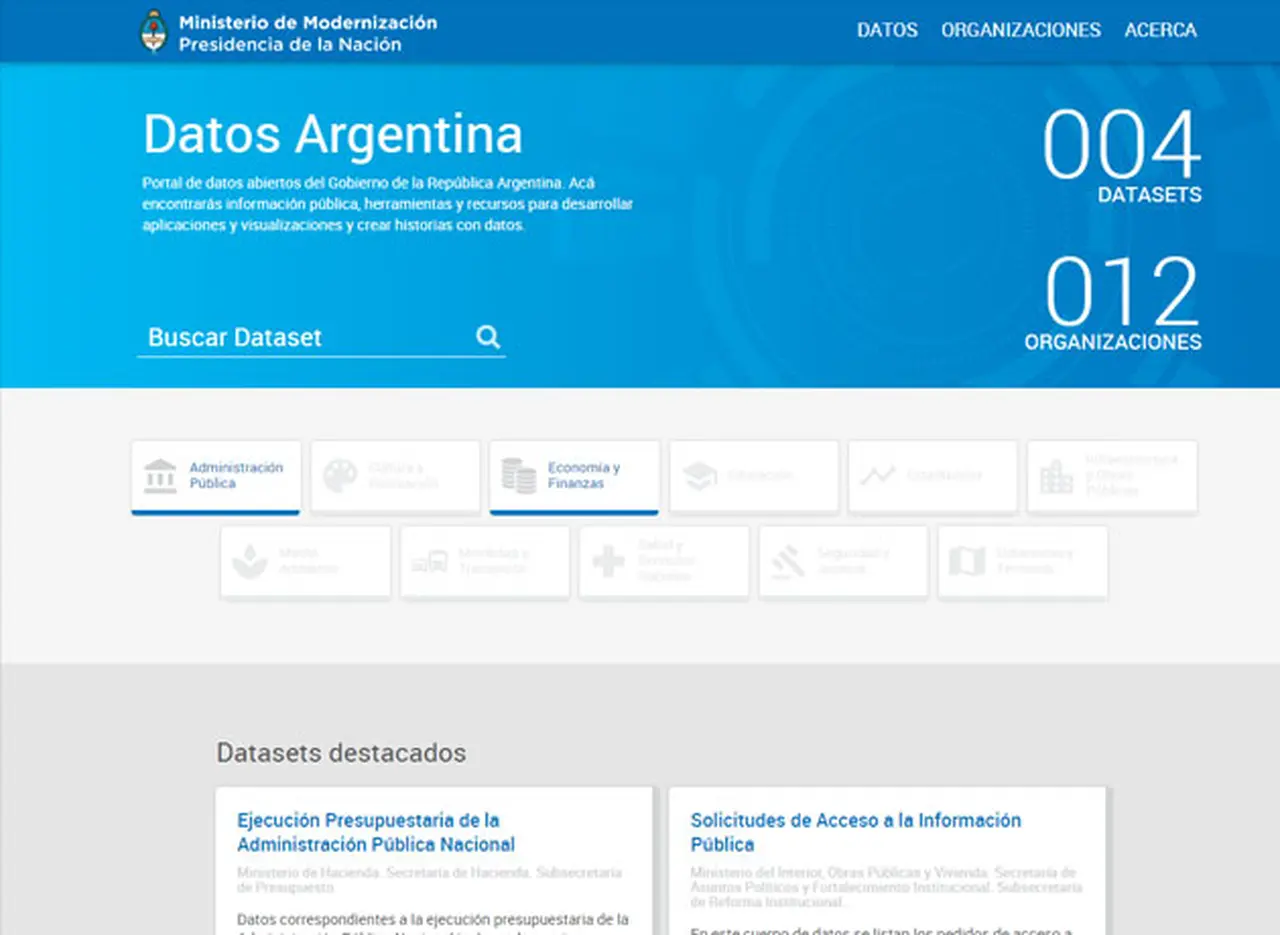Click the Datasets destacados heading
The height and width of the screenshot is (935, 1280).
(x=341, y=752)
